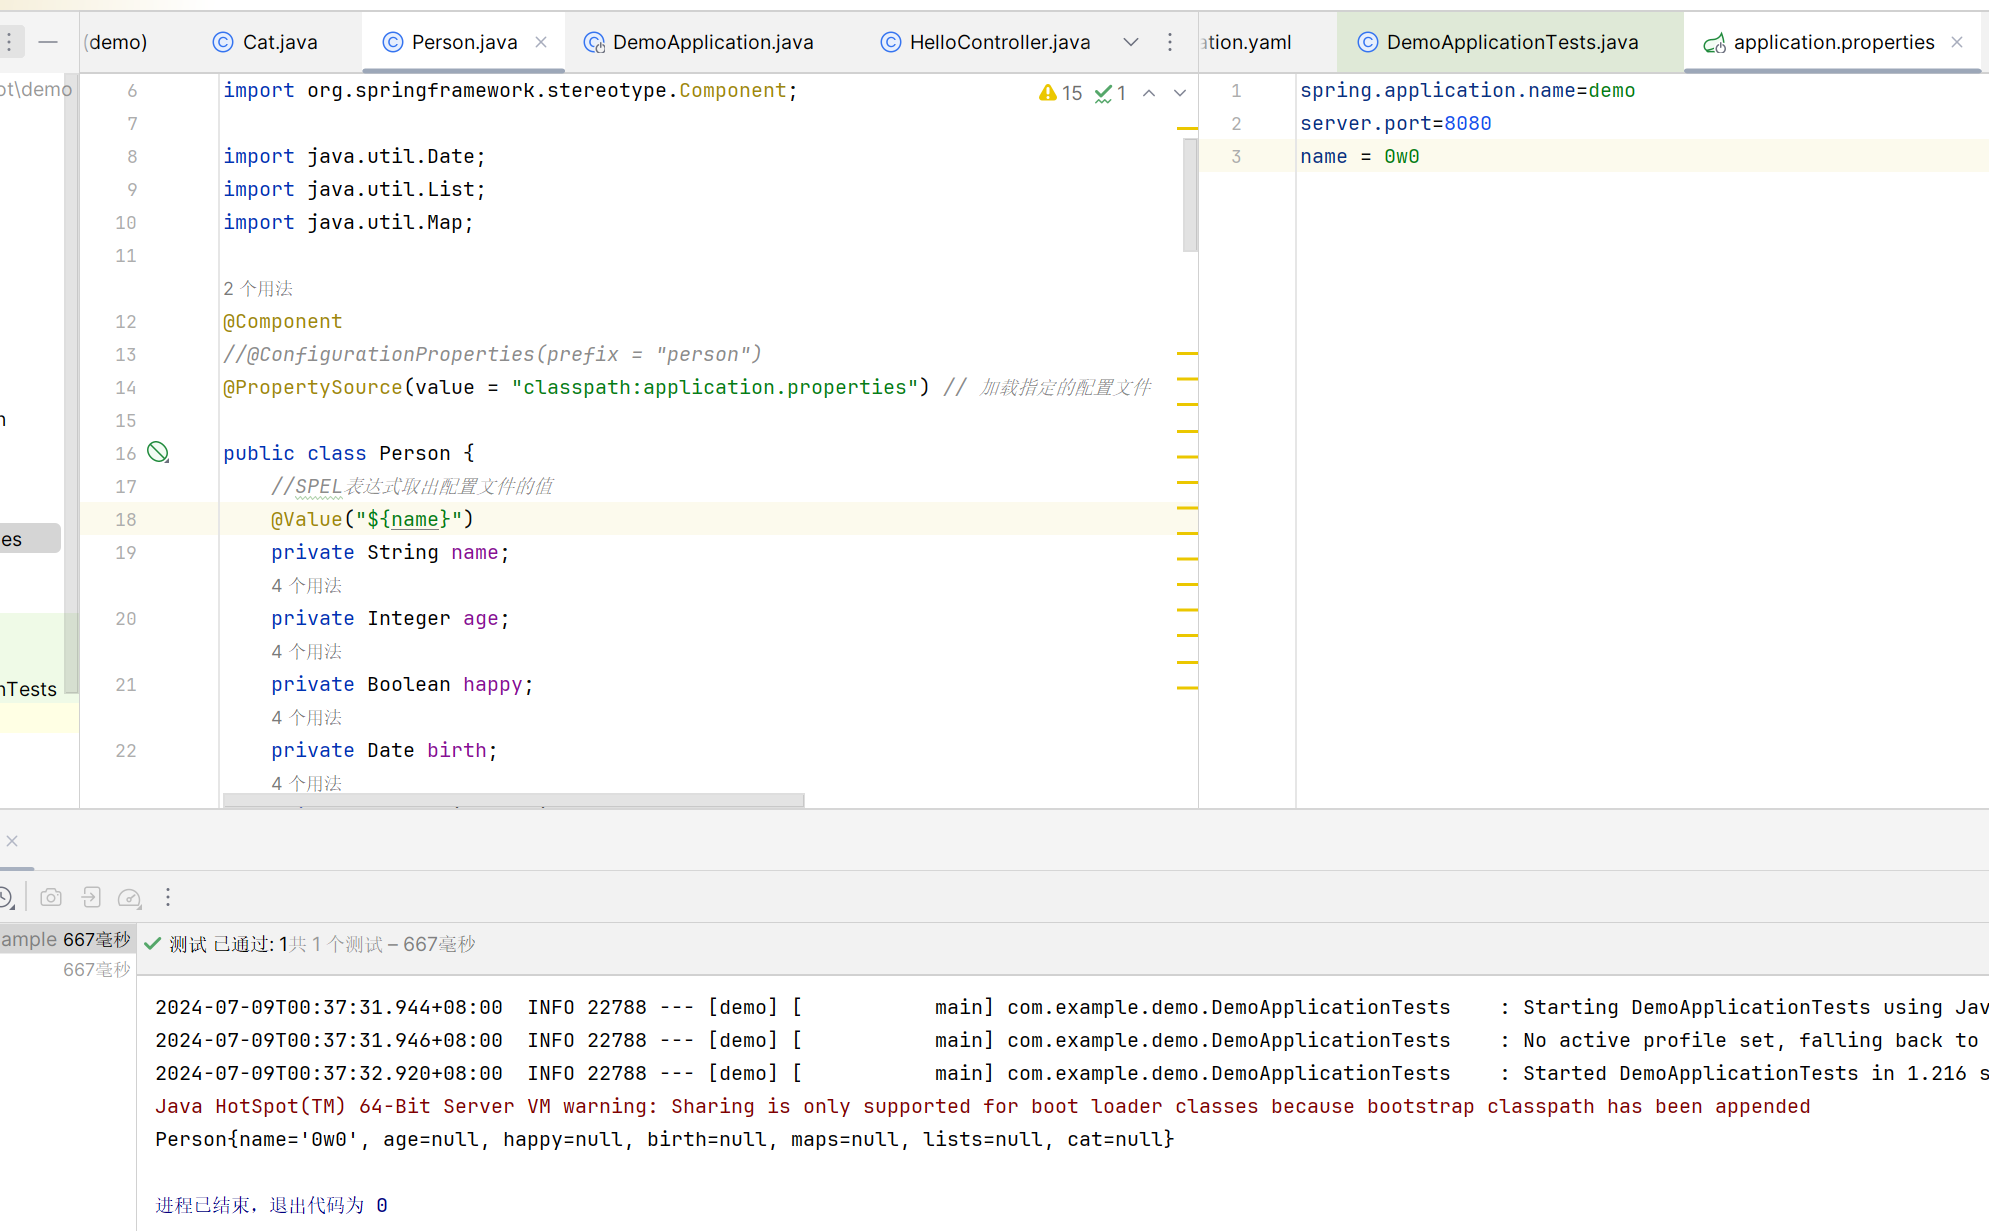Click the warnings count indicator showing 15
Image resolution: width=1989 pixels, height=1231 pixels.
pos(1060,93)
